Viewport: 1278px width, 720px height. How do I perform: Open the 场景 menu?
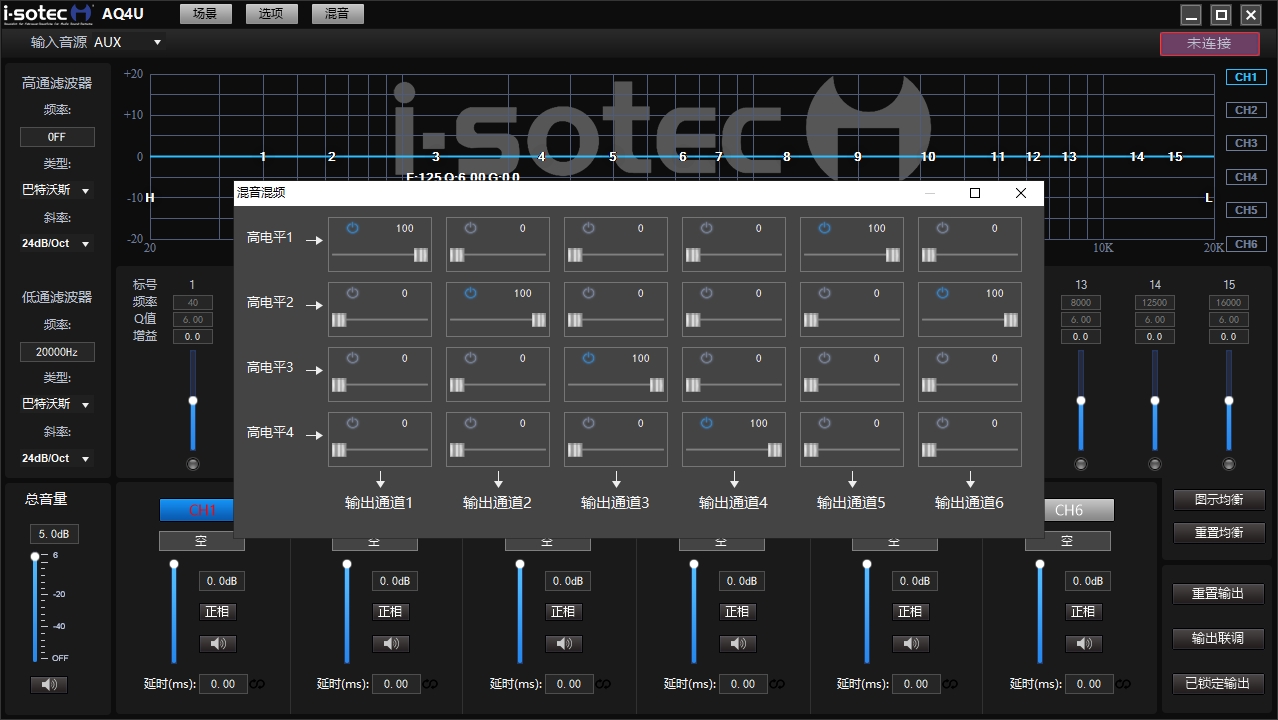[205, 14]
